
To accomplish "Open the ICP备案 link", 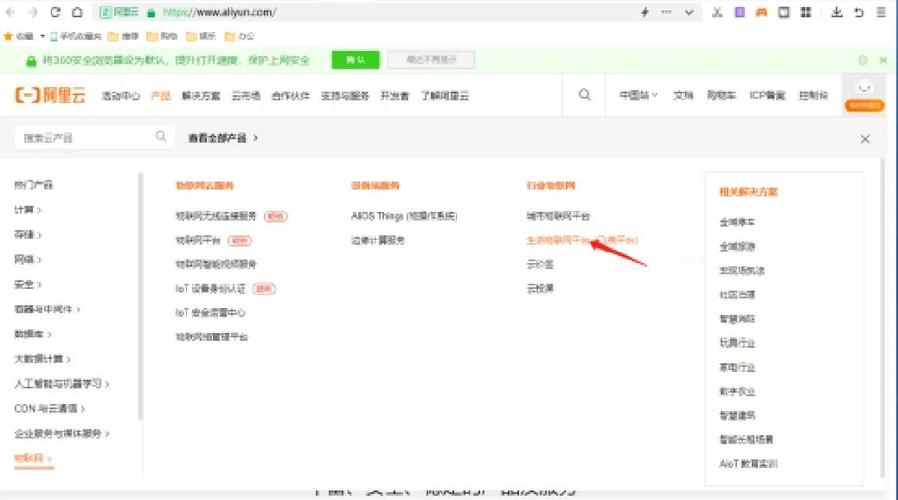I will point(767,95).
